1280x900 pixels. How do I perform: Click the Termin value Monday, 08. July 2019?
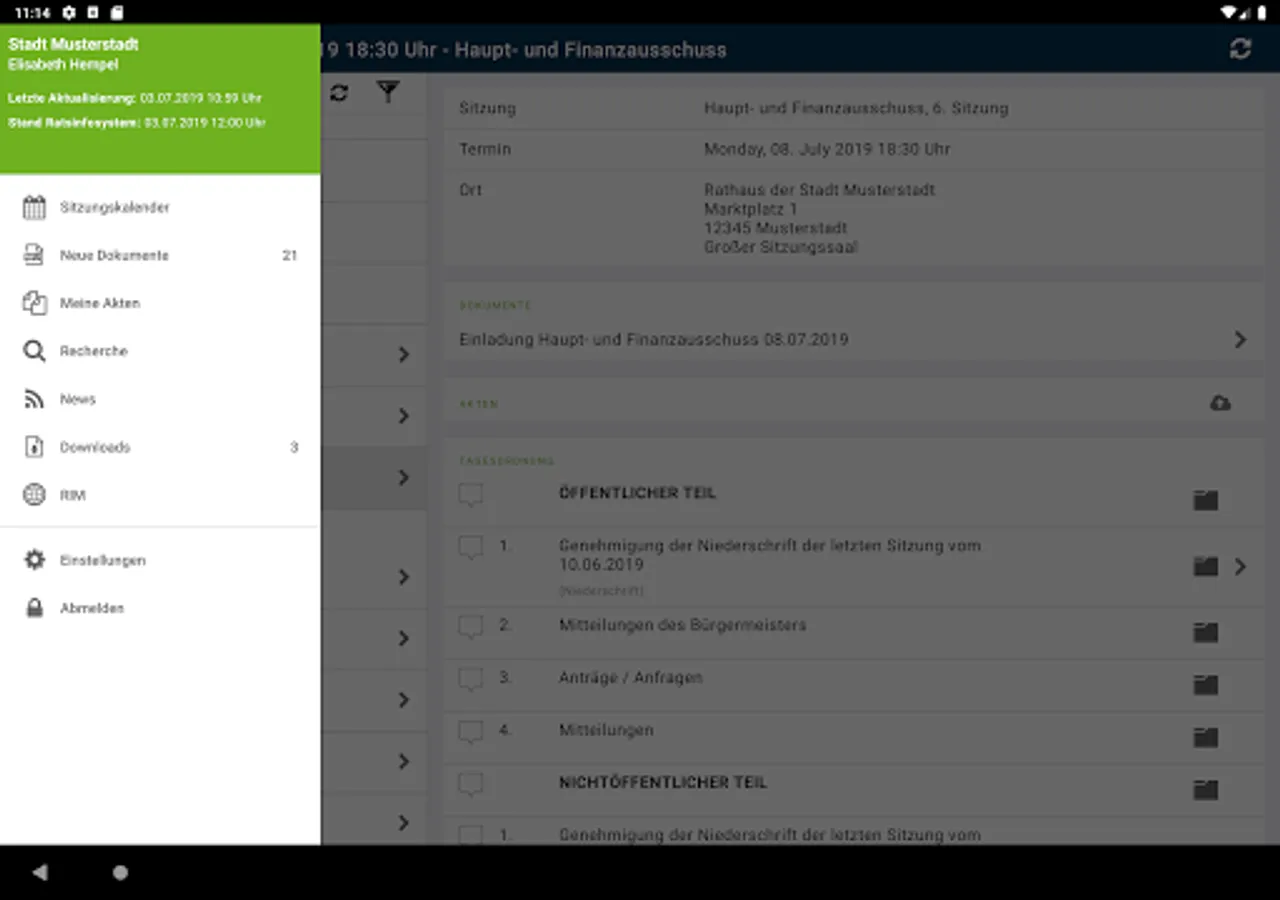point(827,149)
